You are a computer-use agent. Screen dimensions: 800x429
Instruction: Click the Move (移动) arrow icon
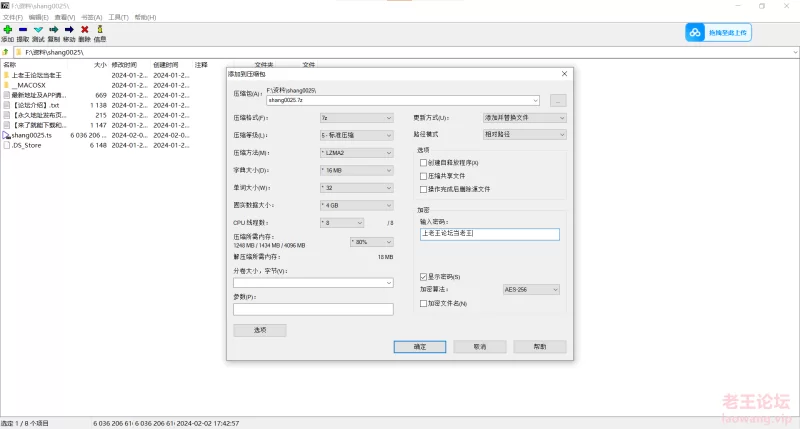pos(69,30)
